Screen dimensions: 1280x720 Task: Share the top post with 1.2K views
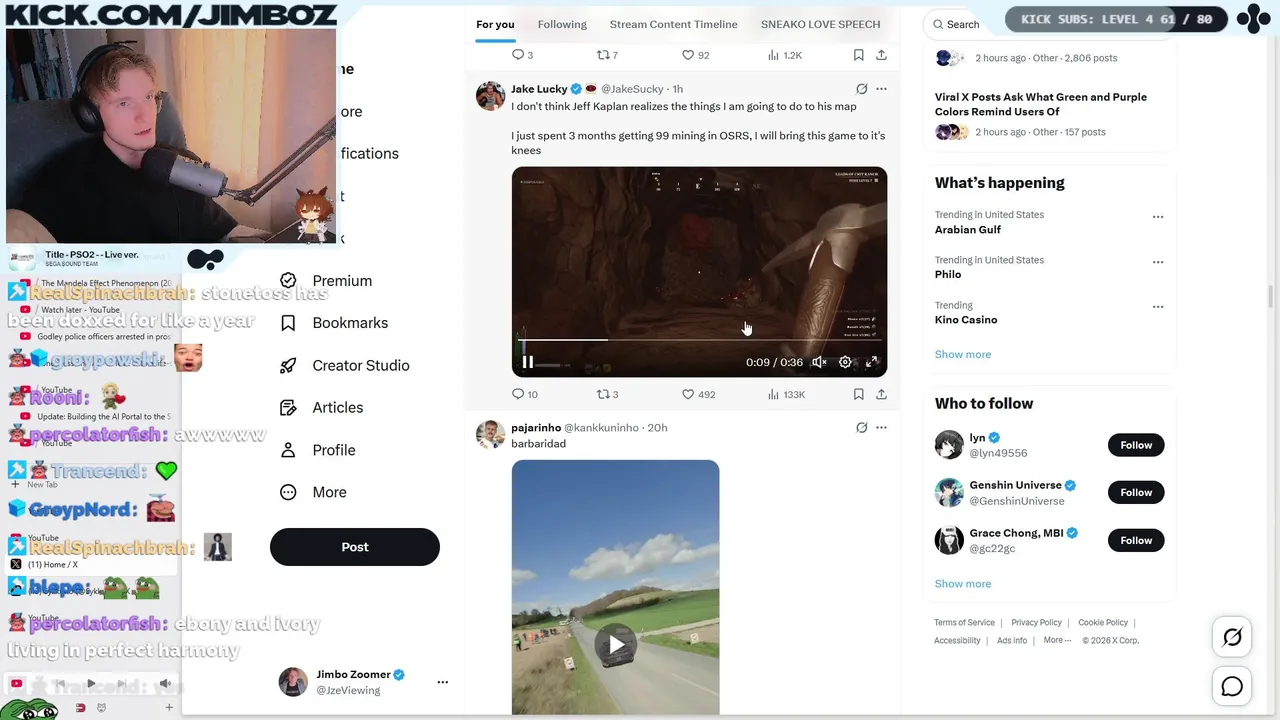pyautogui.click(x=881, y=55)
